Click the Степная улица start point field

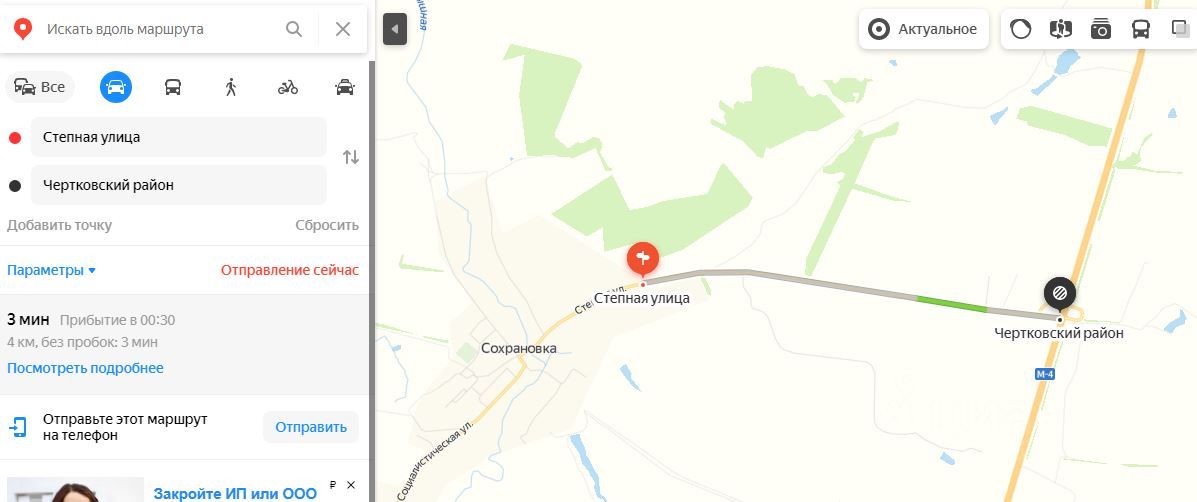coord(179,137)
